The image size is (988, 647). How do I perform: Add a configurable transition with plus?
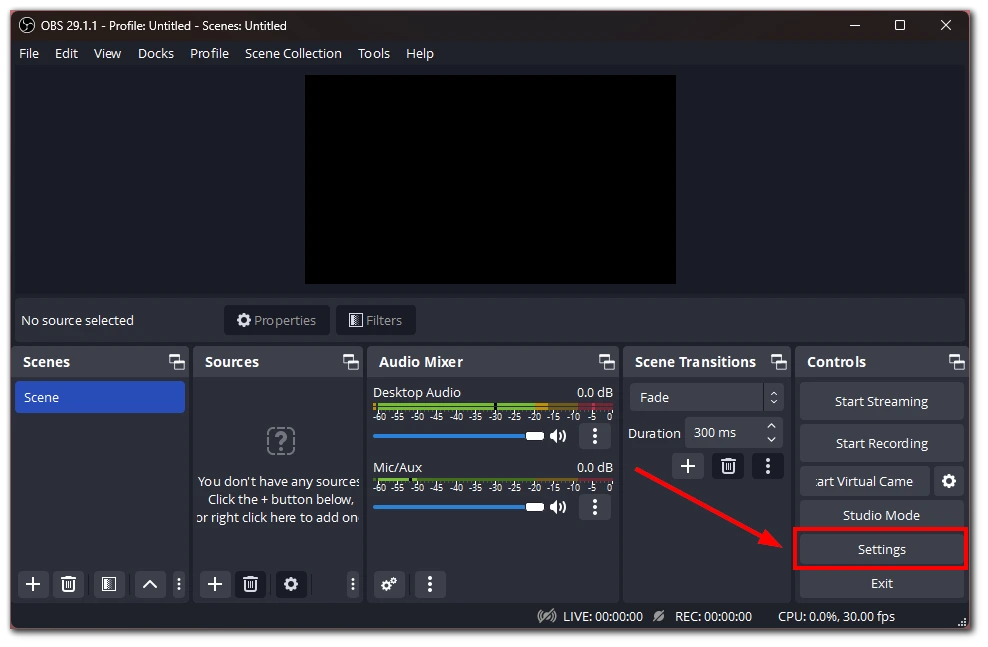(688, 466)
